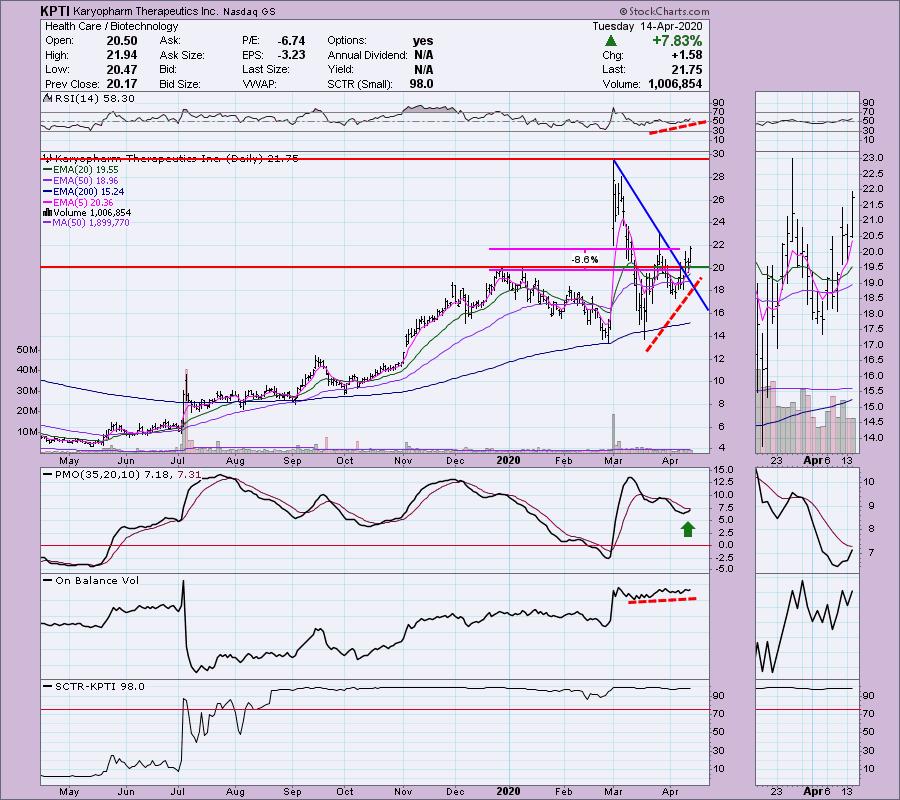Click the Volume 1,006,854 legend entry
This screenshot has width=900, height=800.
point(87,212)
